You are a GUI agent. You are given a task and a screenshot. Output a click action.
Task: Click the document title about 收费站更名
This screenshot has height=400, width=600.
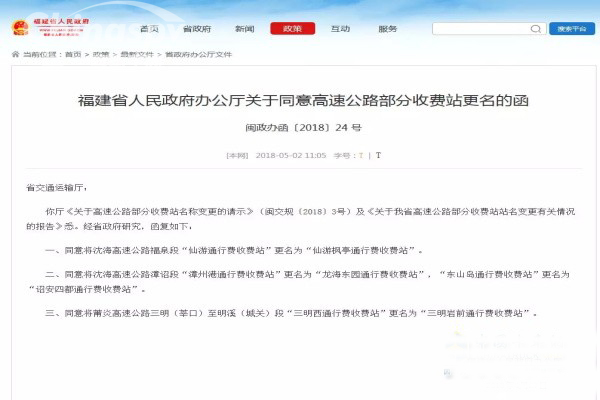303,101
